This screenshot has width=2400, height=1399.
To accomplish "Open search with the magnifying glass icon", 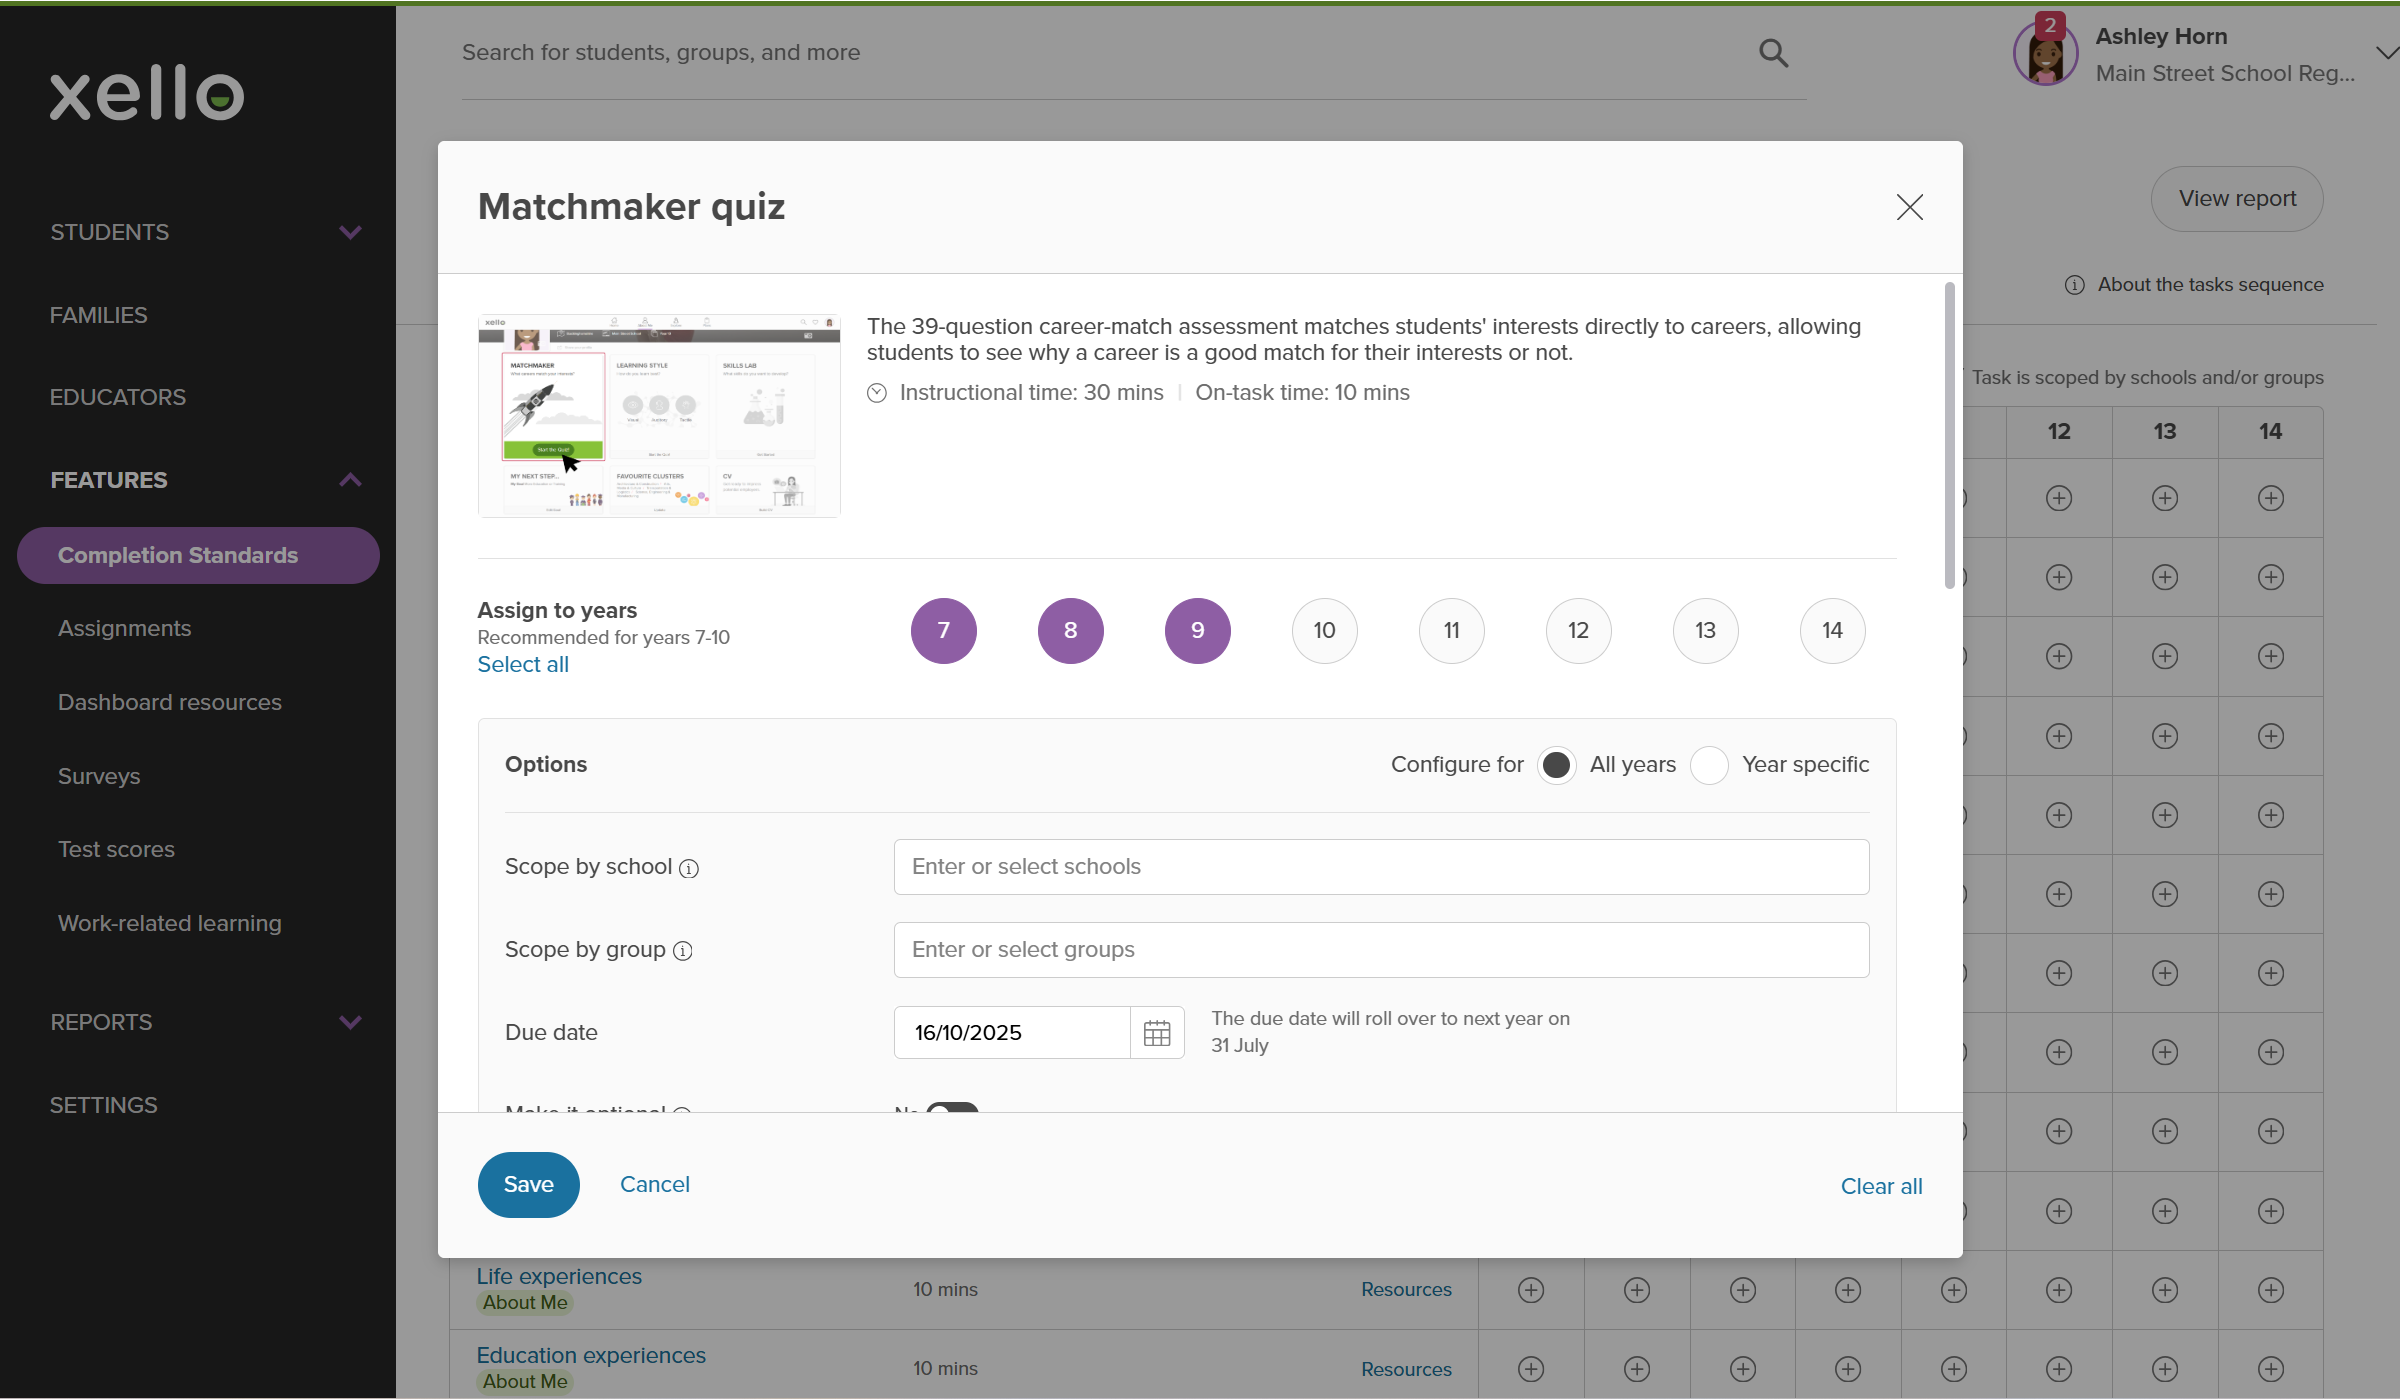I will pyautogui.click(x=1773, y=52).
